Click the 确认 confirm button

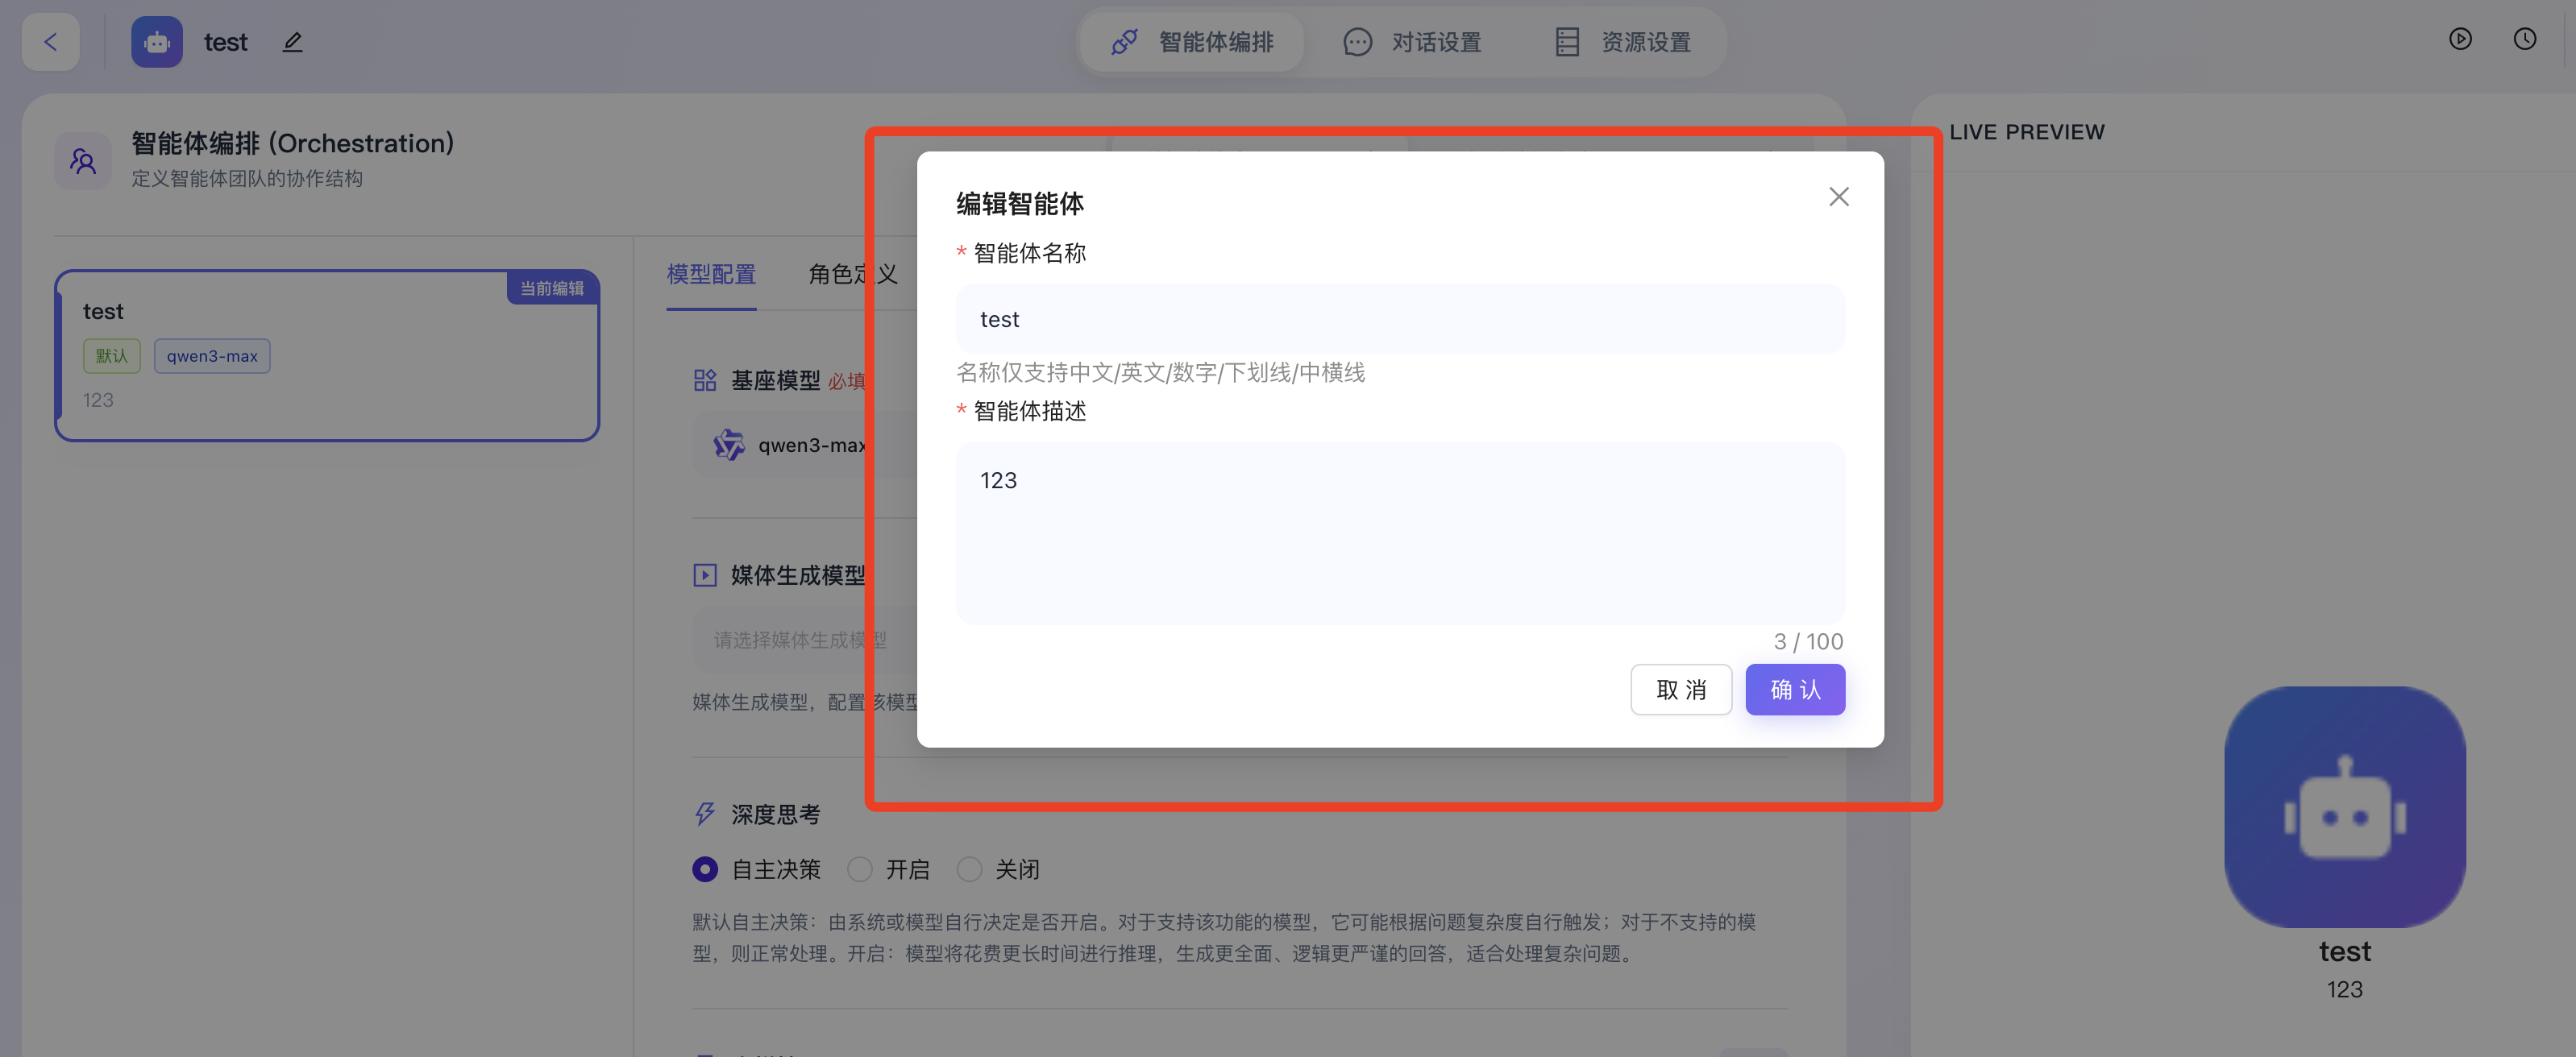pyautogui.click(x=1794, y=690)
